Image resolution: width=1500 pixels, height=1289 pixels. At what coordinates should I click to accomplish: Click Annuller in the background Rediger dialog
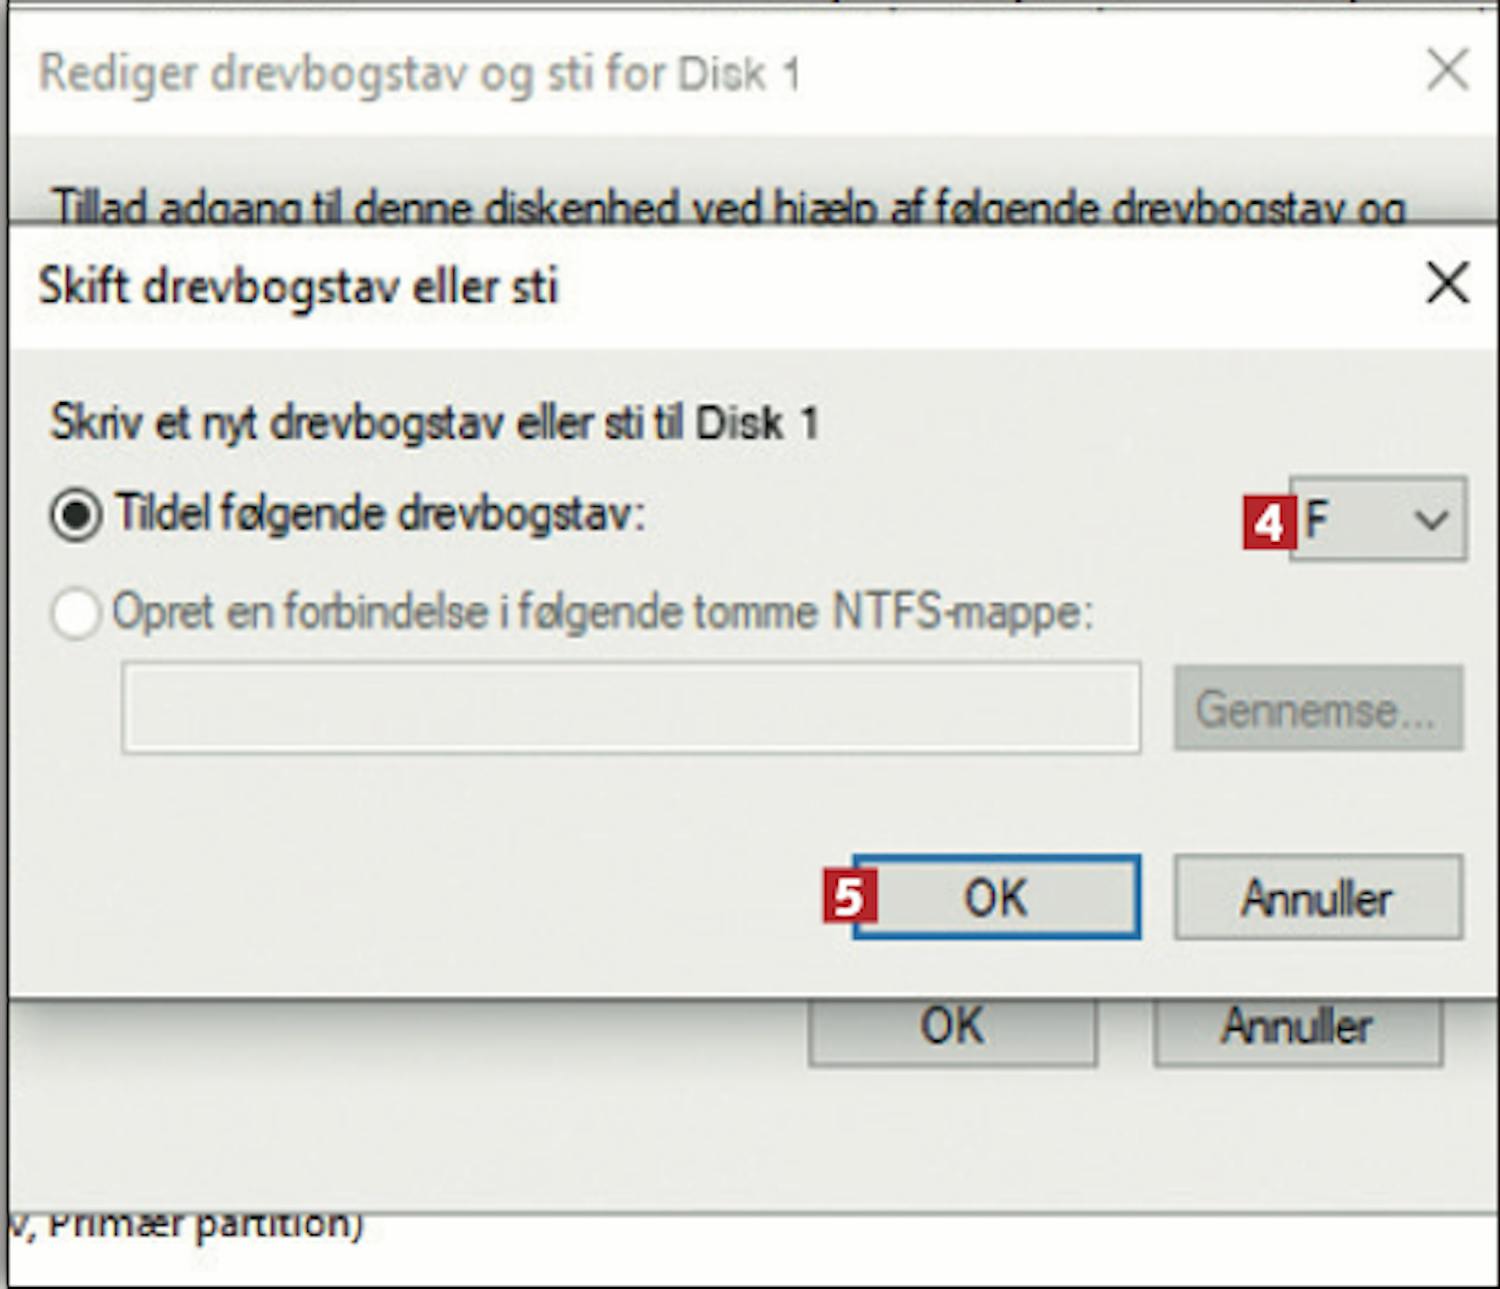click(x=1298, y=1030)
